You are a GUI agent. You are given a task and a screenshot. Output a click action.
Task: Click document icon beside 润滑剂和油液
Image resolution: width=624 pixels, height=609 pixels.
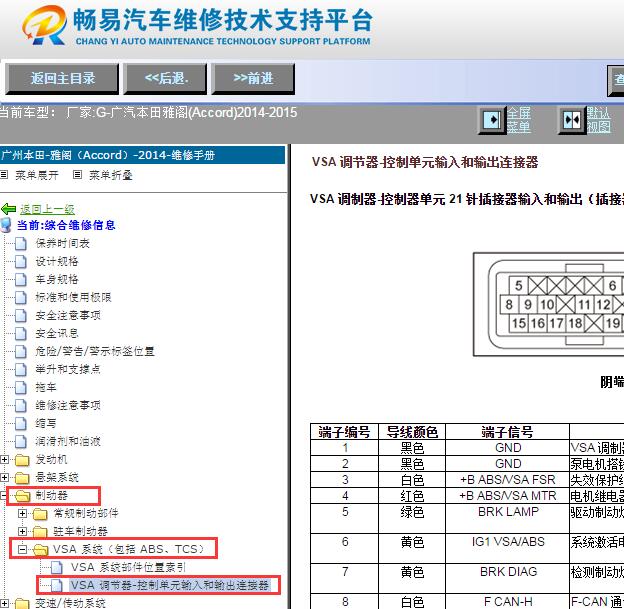click(x=21, y=441)
